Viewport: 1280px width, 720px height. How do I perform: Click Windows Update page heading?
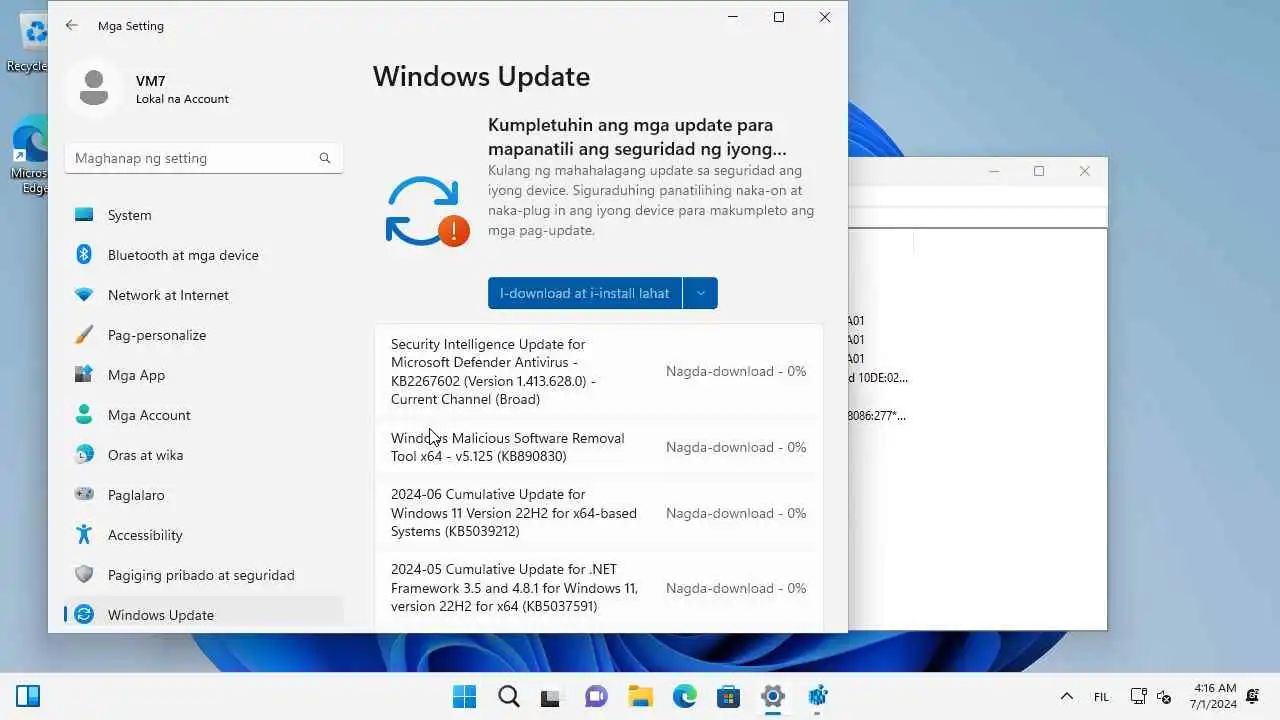[x=481, y=77]
